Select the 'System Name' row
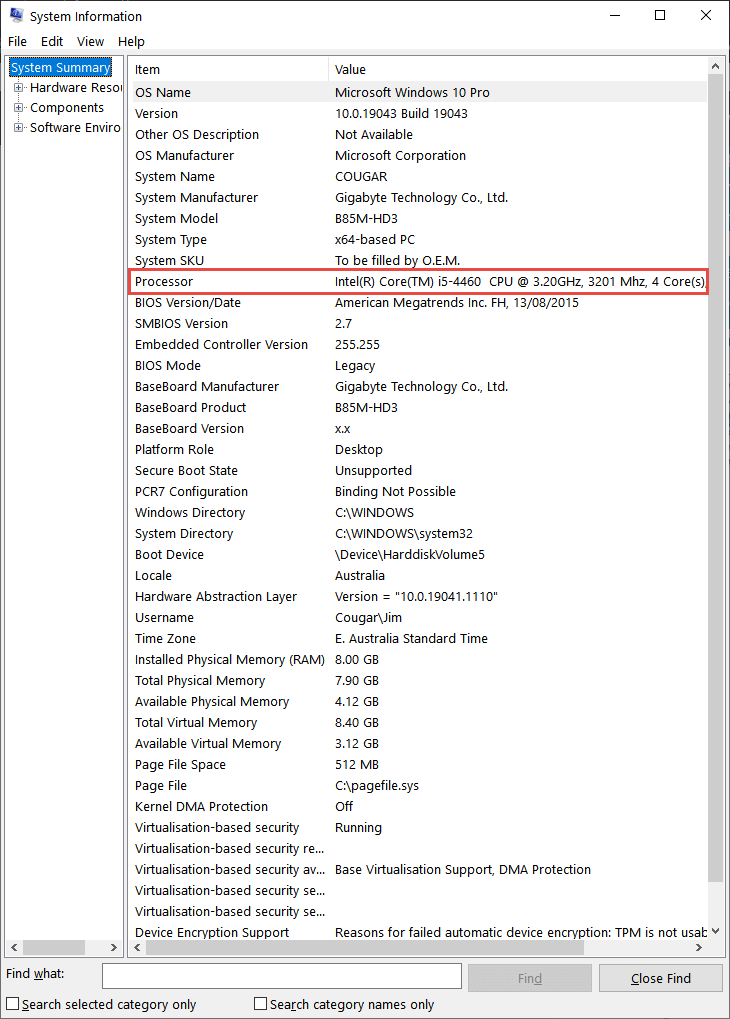730x1019 pixels. pos(417,177)
